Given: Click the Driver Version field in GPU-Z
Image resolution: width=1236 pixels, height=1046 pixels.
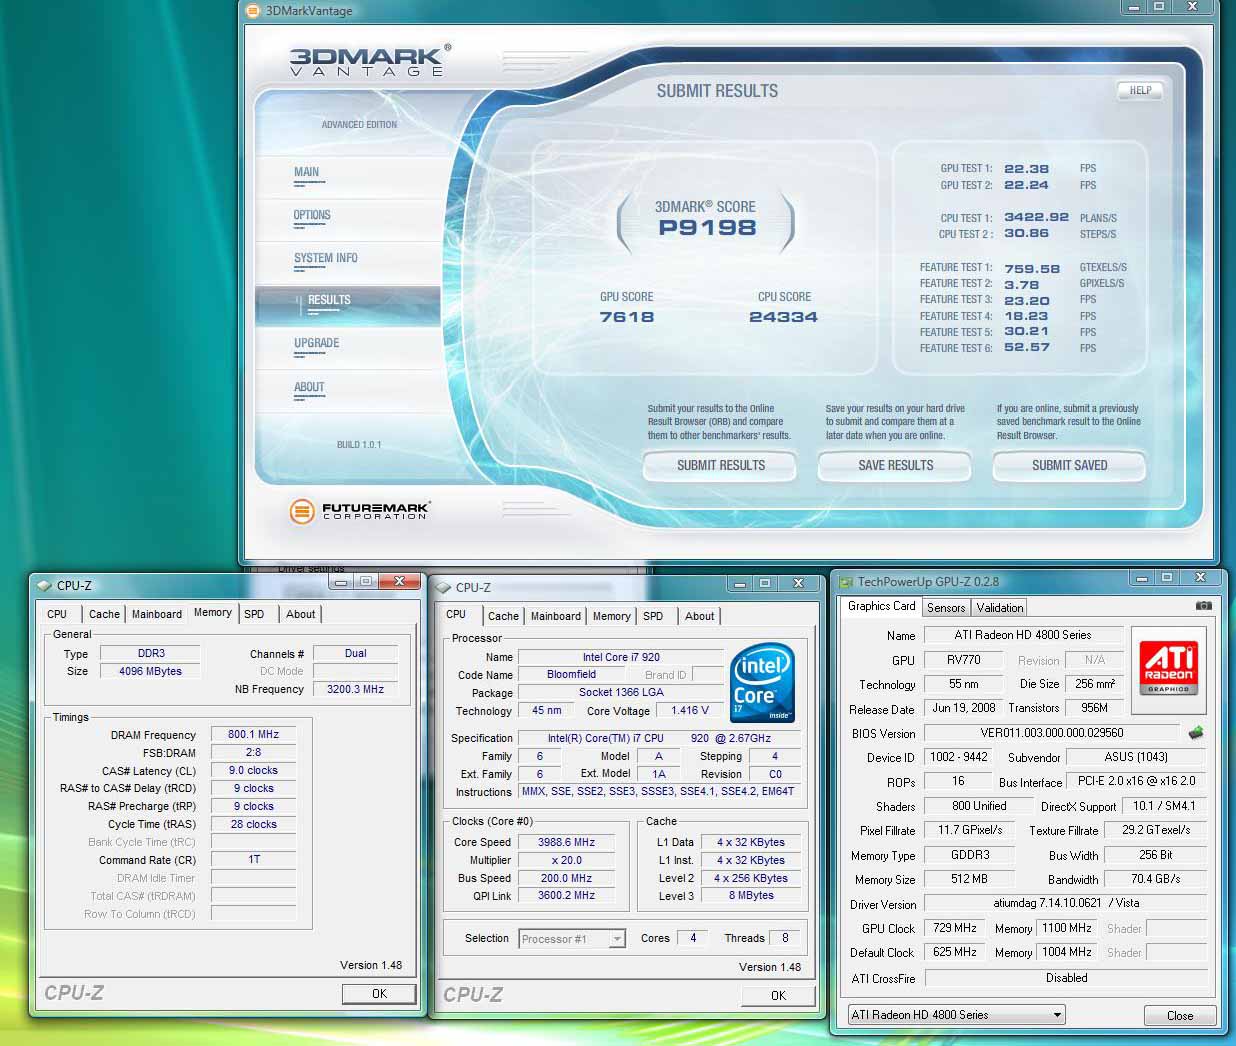Looking at the screenshot, I should (1066, 904).
